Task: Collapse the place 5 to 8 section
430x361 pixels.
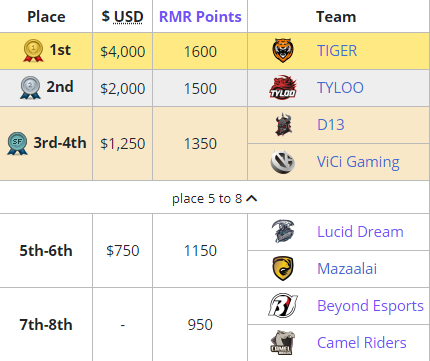Action: coord(215,198)
